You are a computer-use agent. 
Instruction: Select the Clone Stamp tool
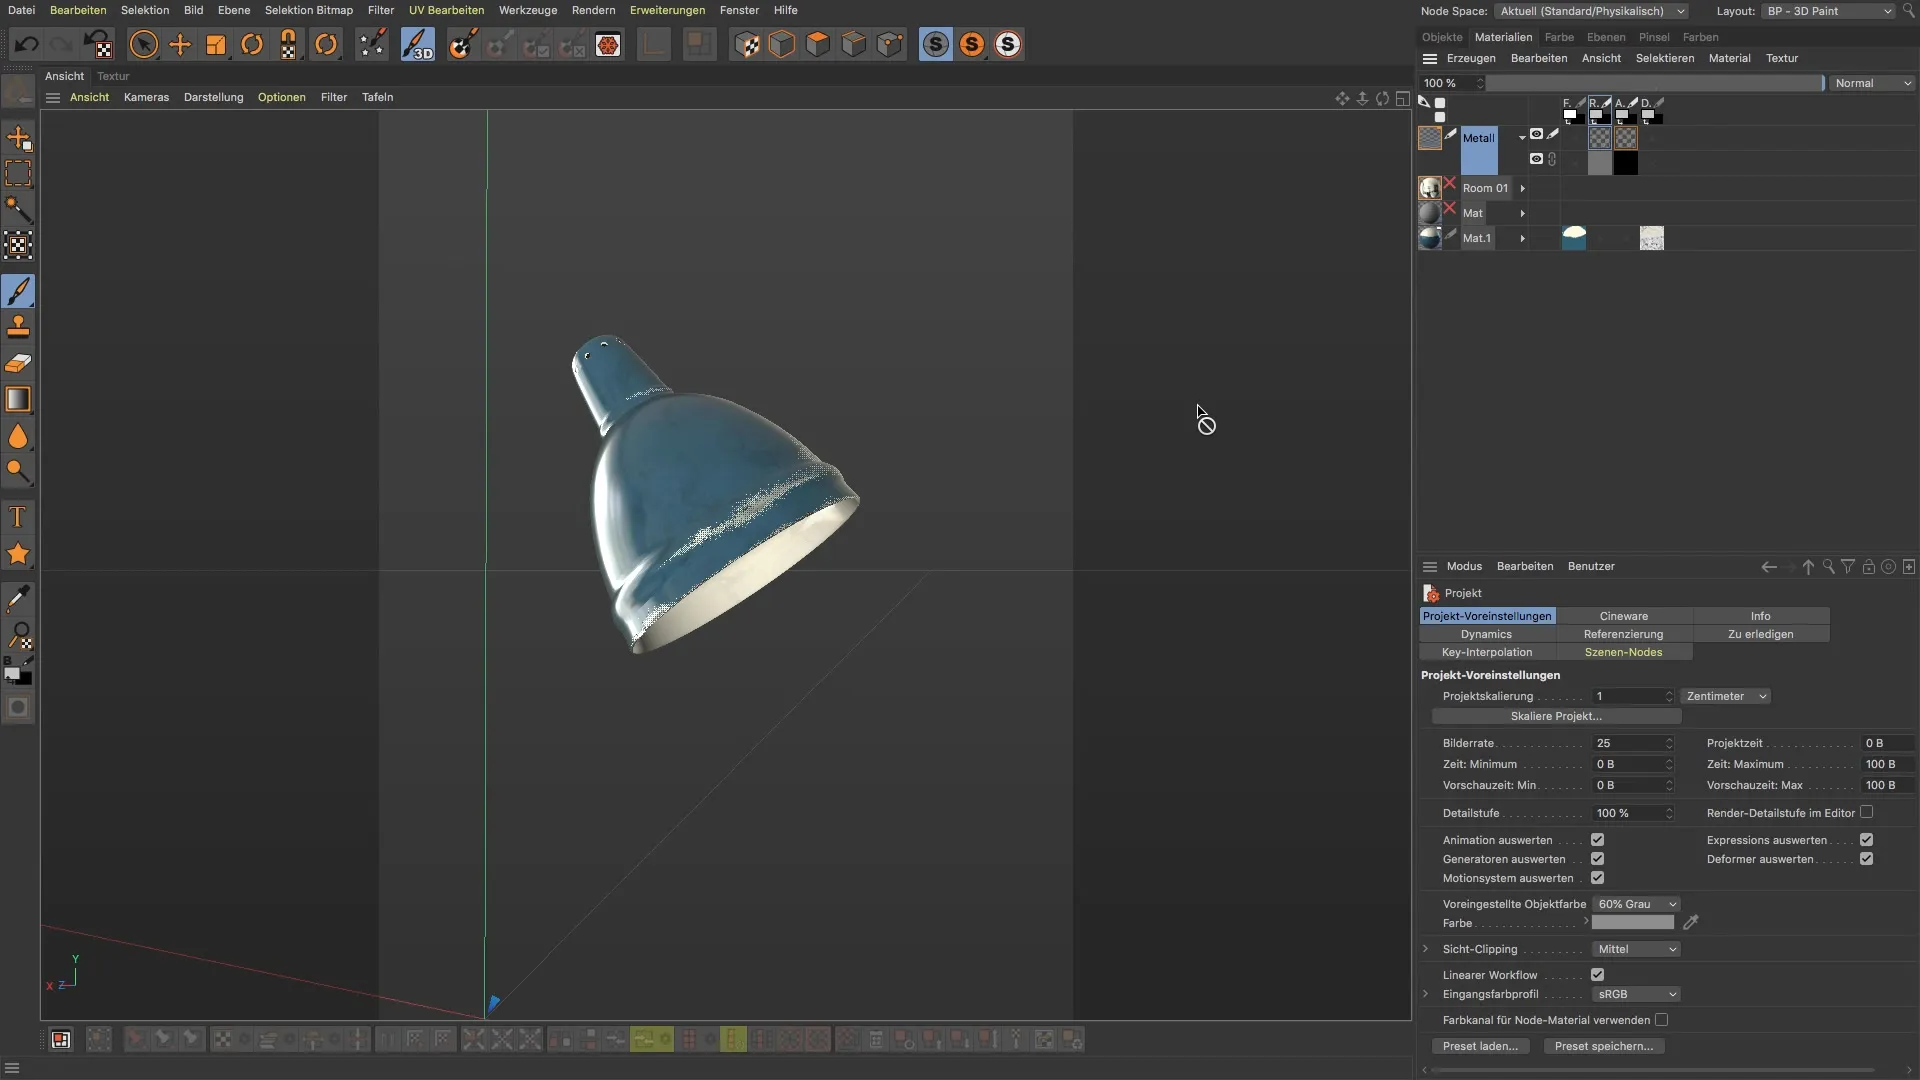tap(18, 327)
